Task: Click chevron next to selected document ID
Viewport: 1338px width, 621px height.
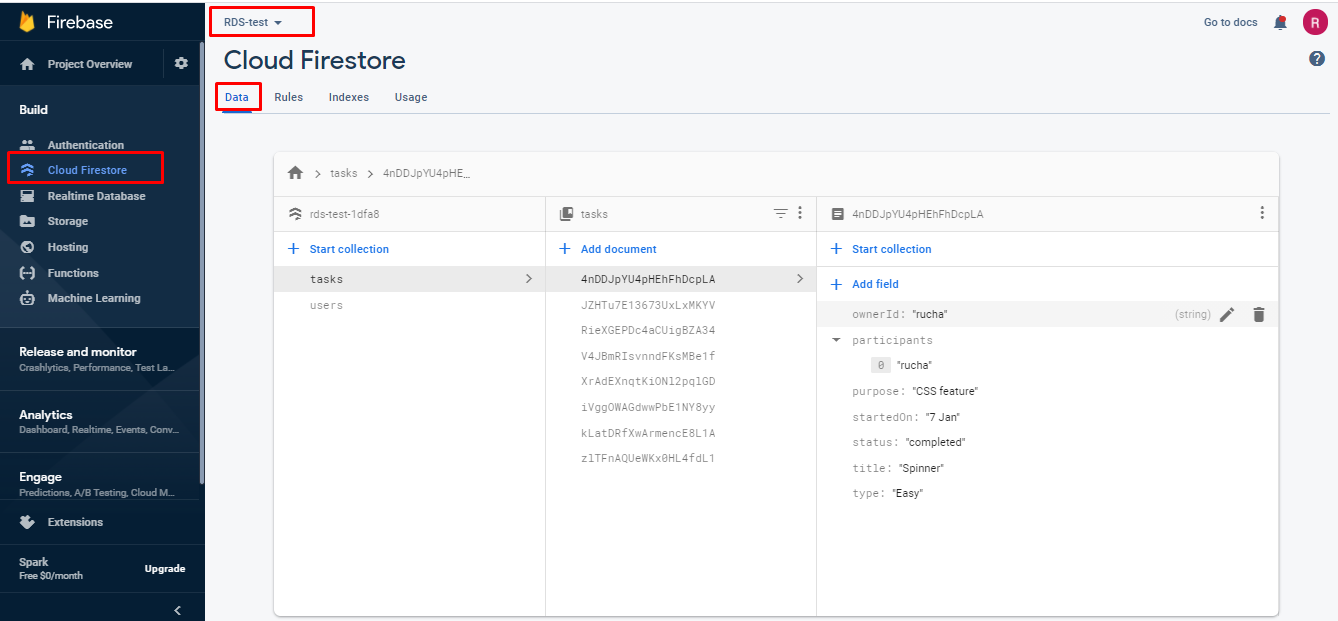Action: [800, 279]
